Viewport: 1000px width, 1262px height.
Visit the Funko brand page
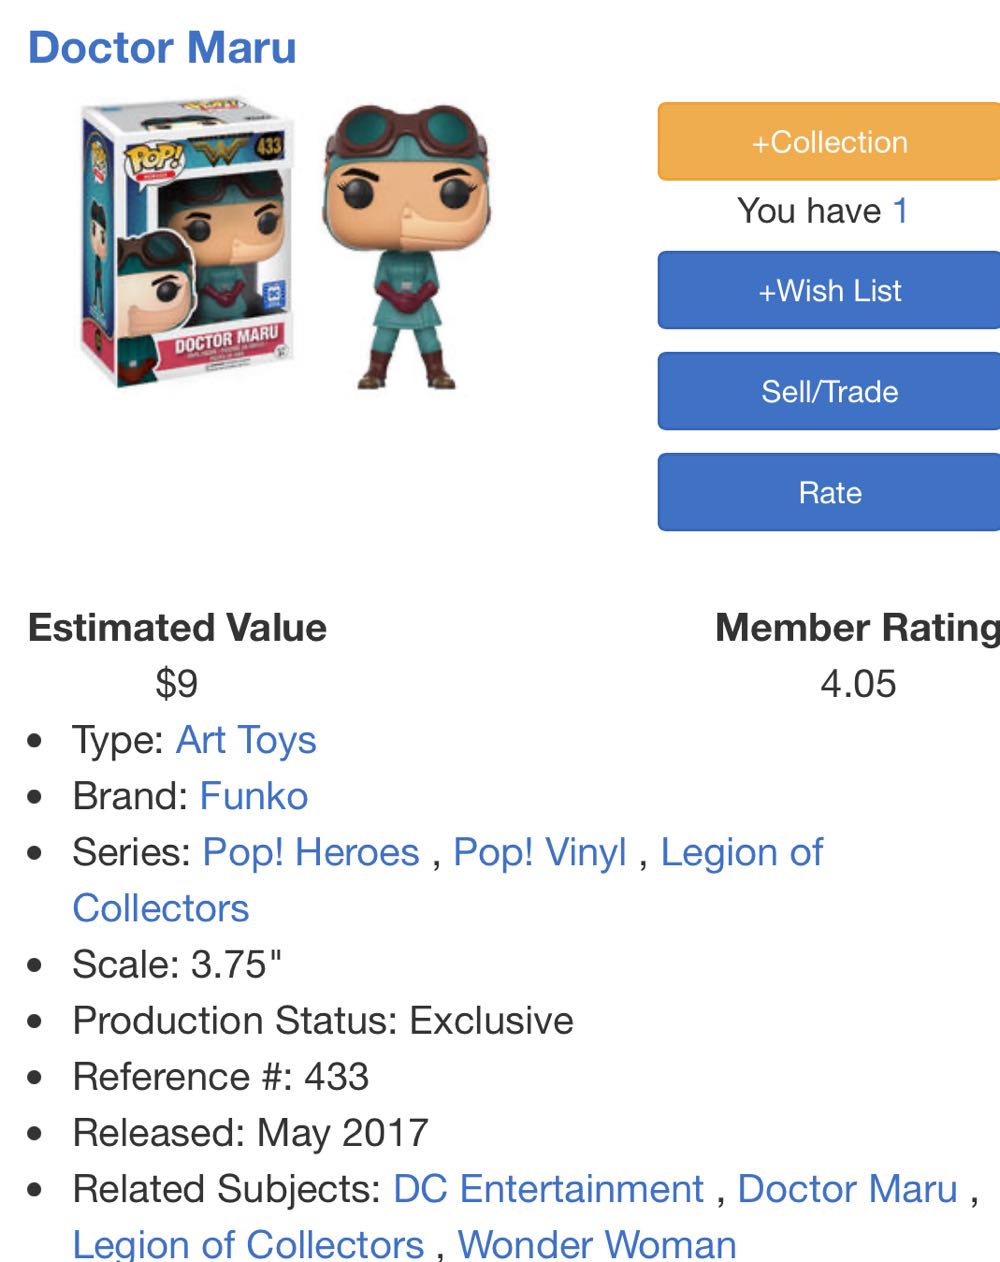(254, 796)
